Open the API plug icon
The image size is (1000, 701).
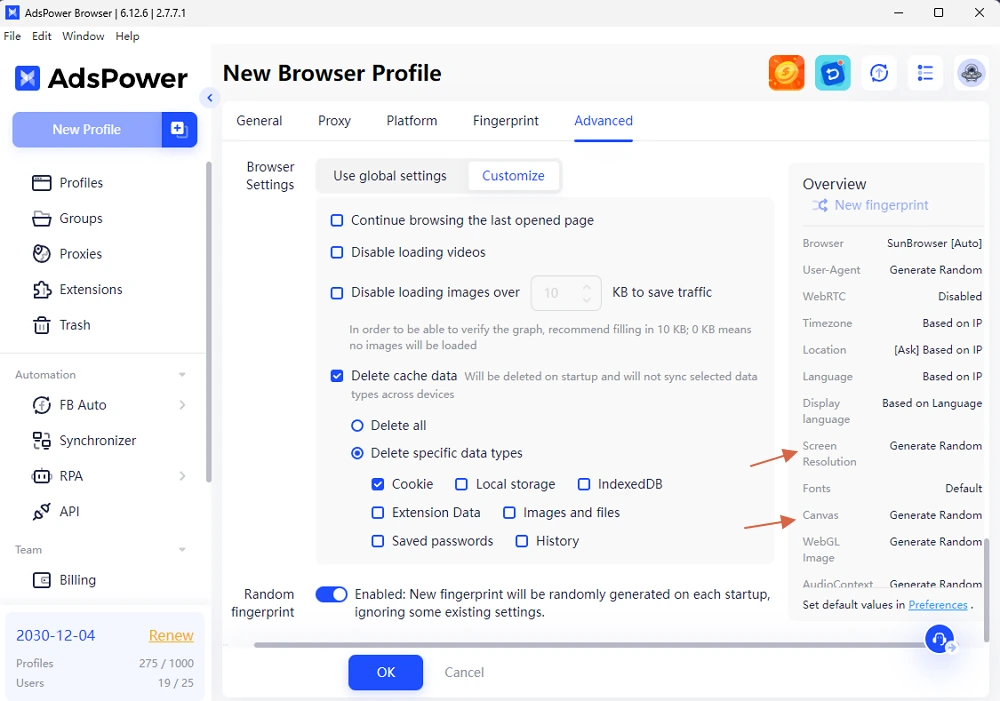coord(41,512)
